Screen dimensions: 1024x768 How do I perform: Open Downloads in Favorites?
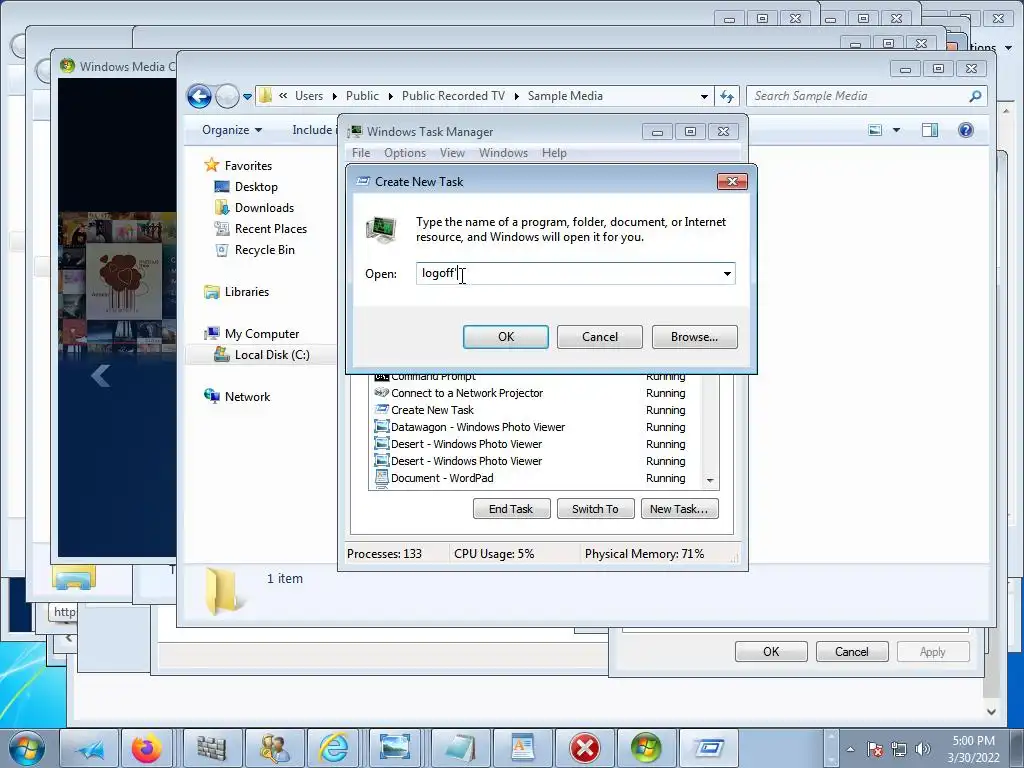[x=264, y=208]
